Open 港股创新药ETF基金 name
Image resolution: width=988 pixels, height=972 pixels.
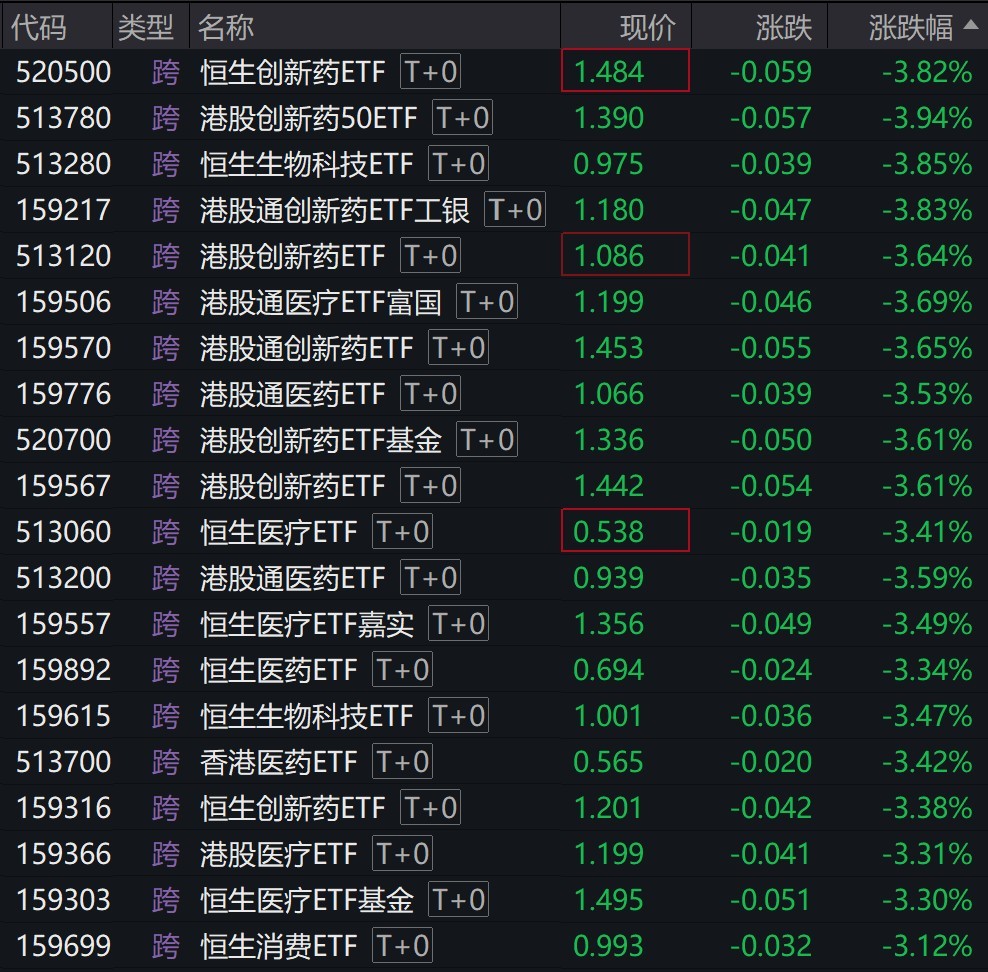321,440
